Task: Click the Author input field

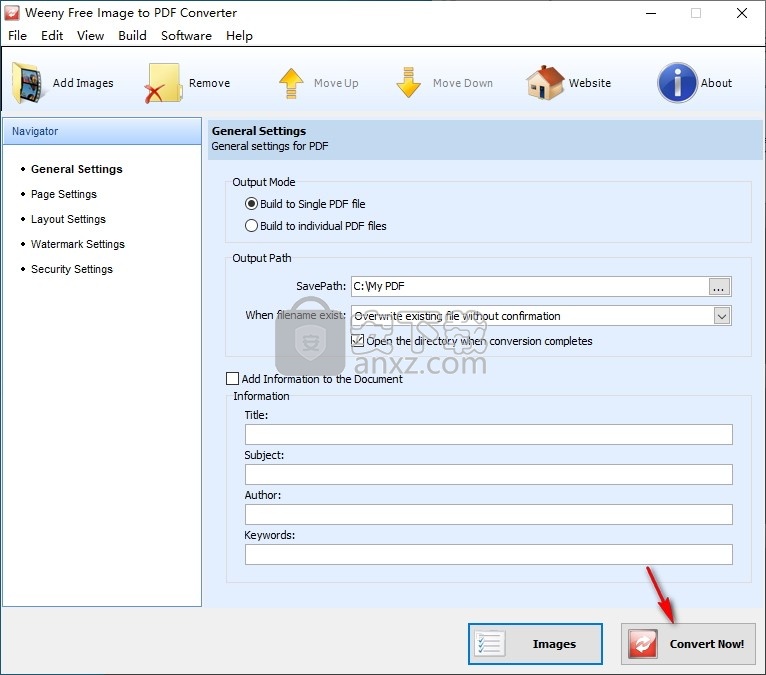Action: pos(489,515)
